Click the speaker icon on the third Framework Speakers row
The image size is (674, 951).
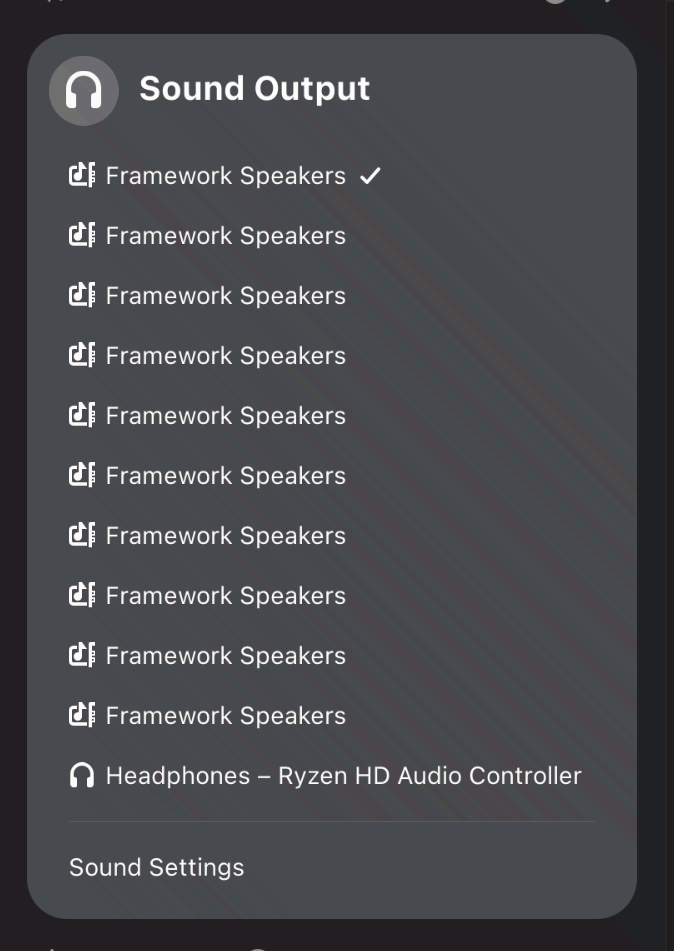coord(82,296)
